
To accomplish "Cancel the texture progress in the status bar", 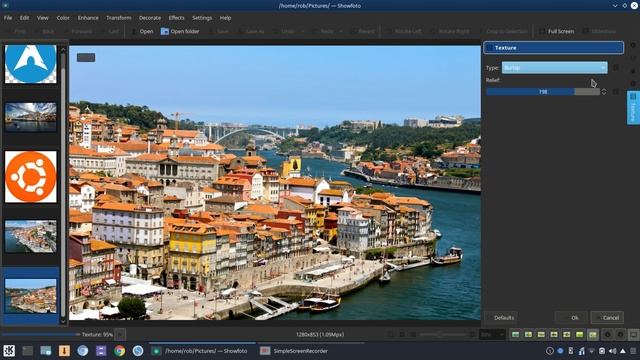I will 120,334.
